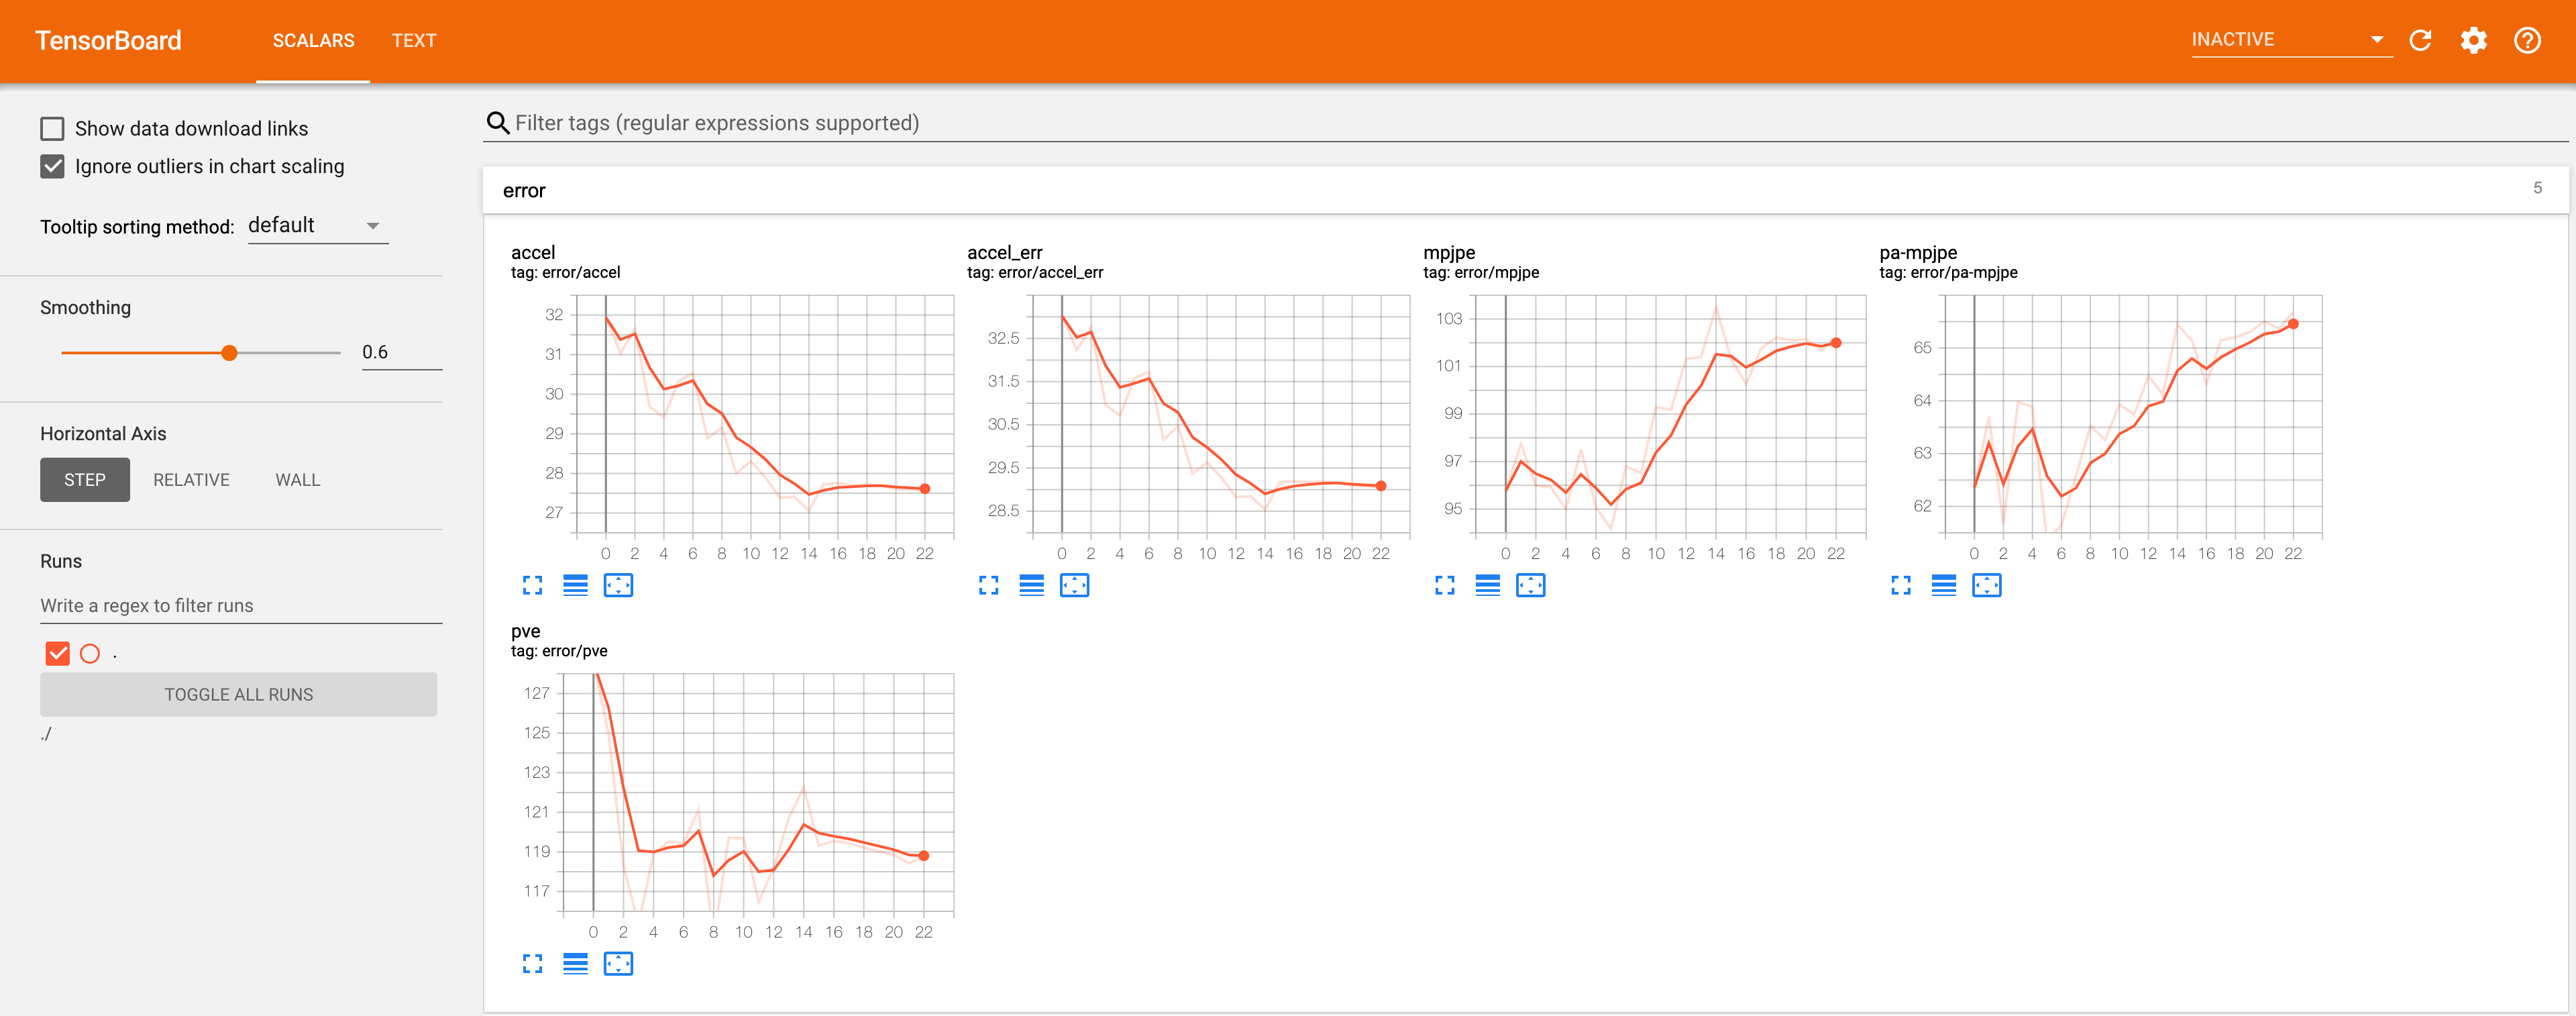Click TOGGLE ALL RUNS button
2576x1016 pixels.
pos(238,694)
